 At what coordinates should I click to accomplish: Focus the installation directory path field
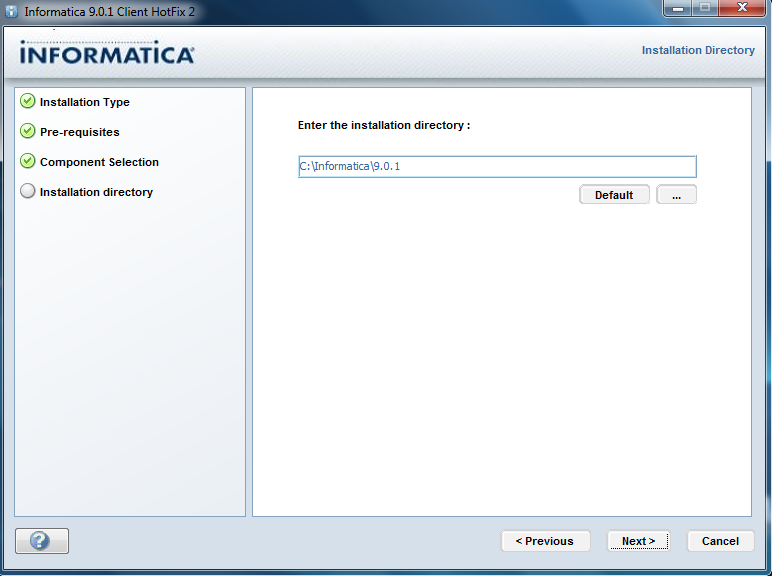pyautogui.click(x=497, y=167)
